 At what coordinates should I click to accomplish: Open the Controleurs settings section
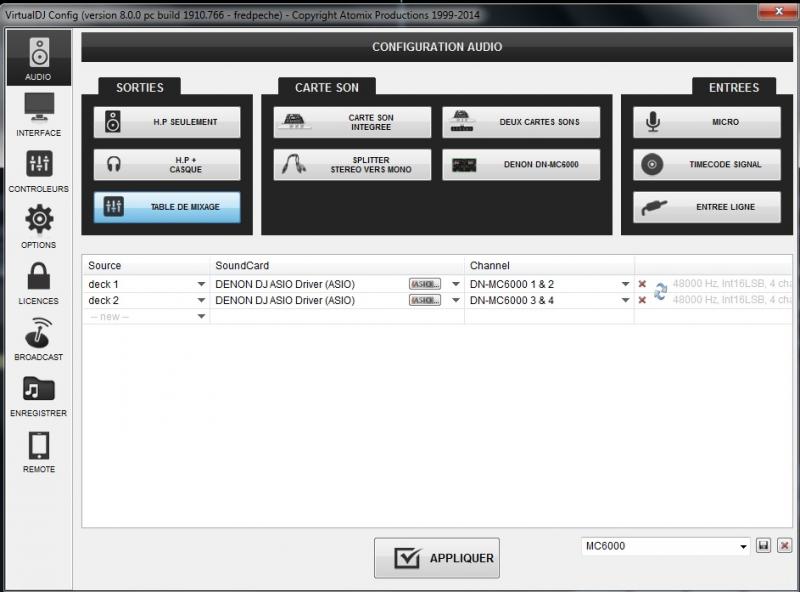[x=39, y=171]
